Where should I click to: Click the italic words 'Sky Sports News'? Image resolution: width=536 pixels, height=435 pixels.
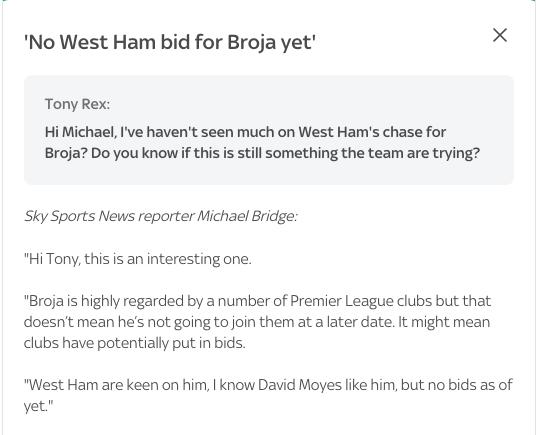(x=79, y=216)
